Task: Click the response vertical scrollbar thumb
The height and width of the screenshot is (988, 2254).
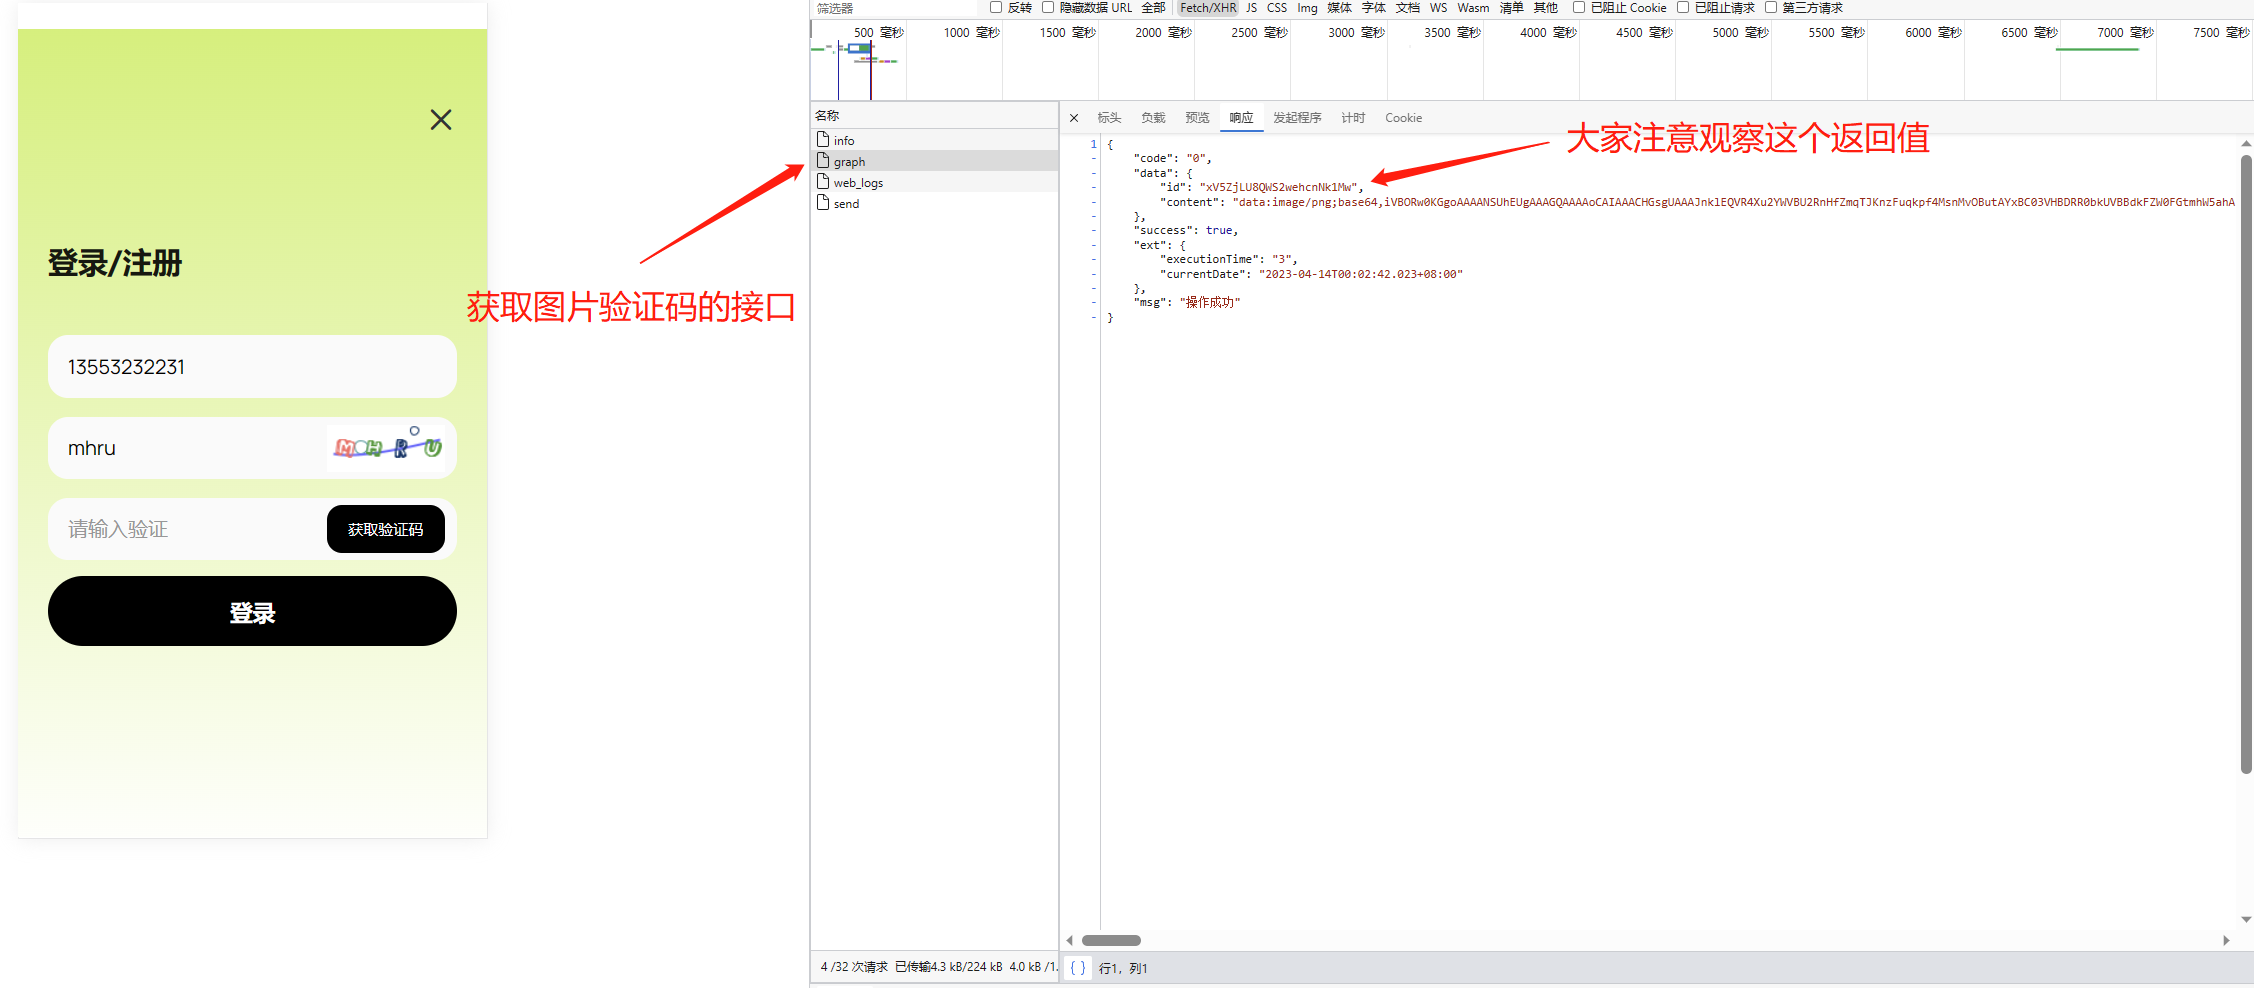Action: point(2246,464)
